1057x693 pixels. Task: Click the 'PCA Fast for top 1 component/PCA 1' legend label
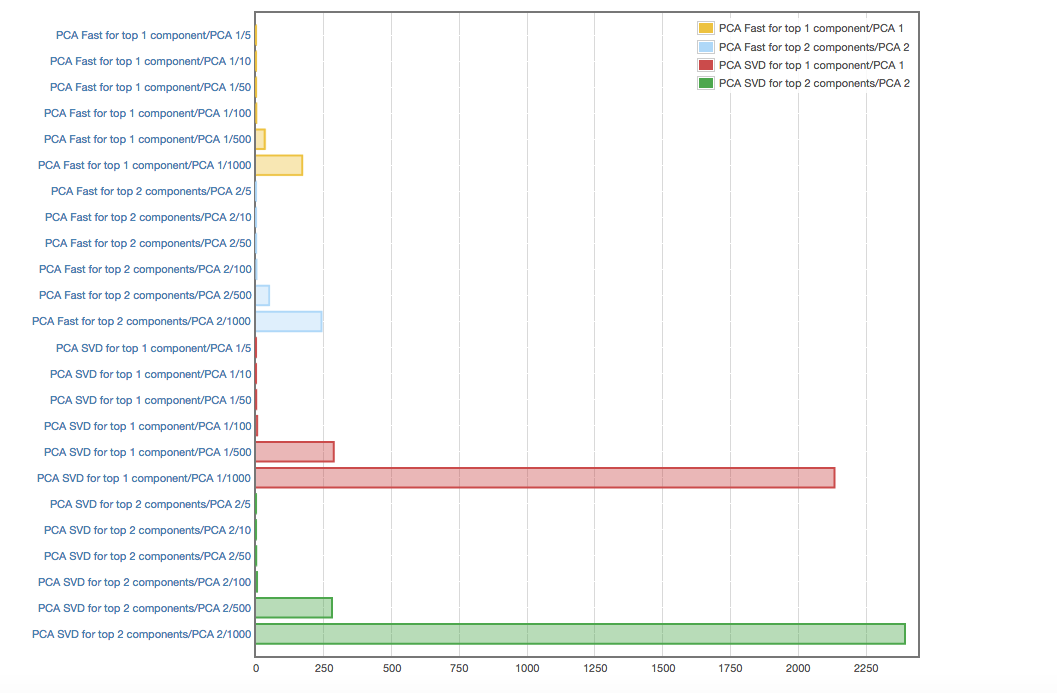pyautogui.click(x=811, y=28)
